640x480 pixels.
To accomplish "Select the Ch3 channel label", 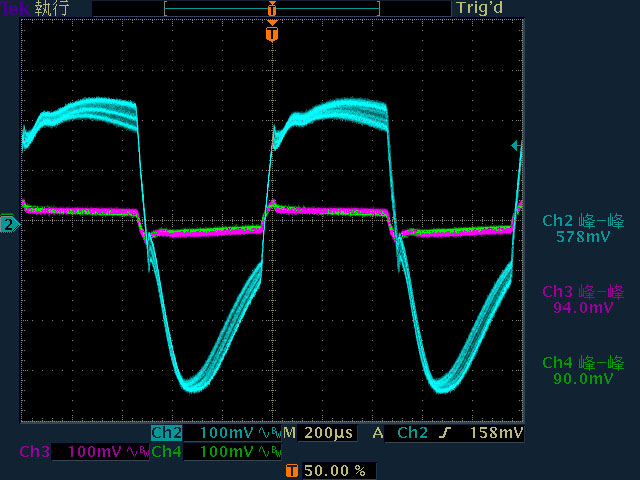I will point(35,451).
